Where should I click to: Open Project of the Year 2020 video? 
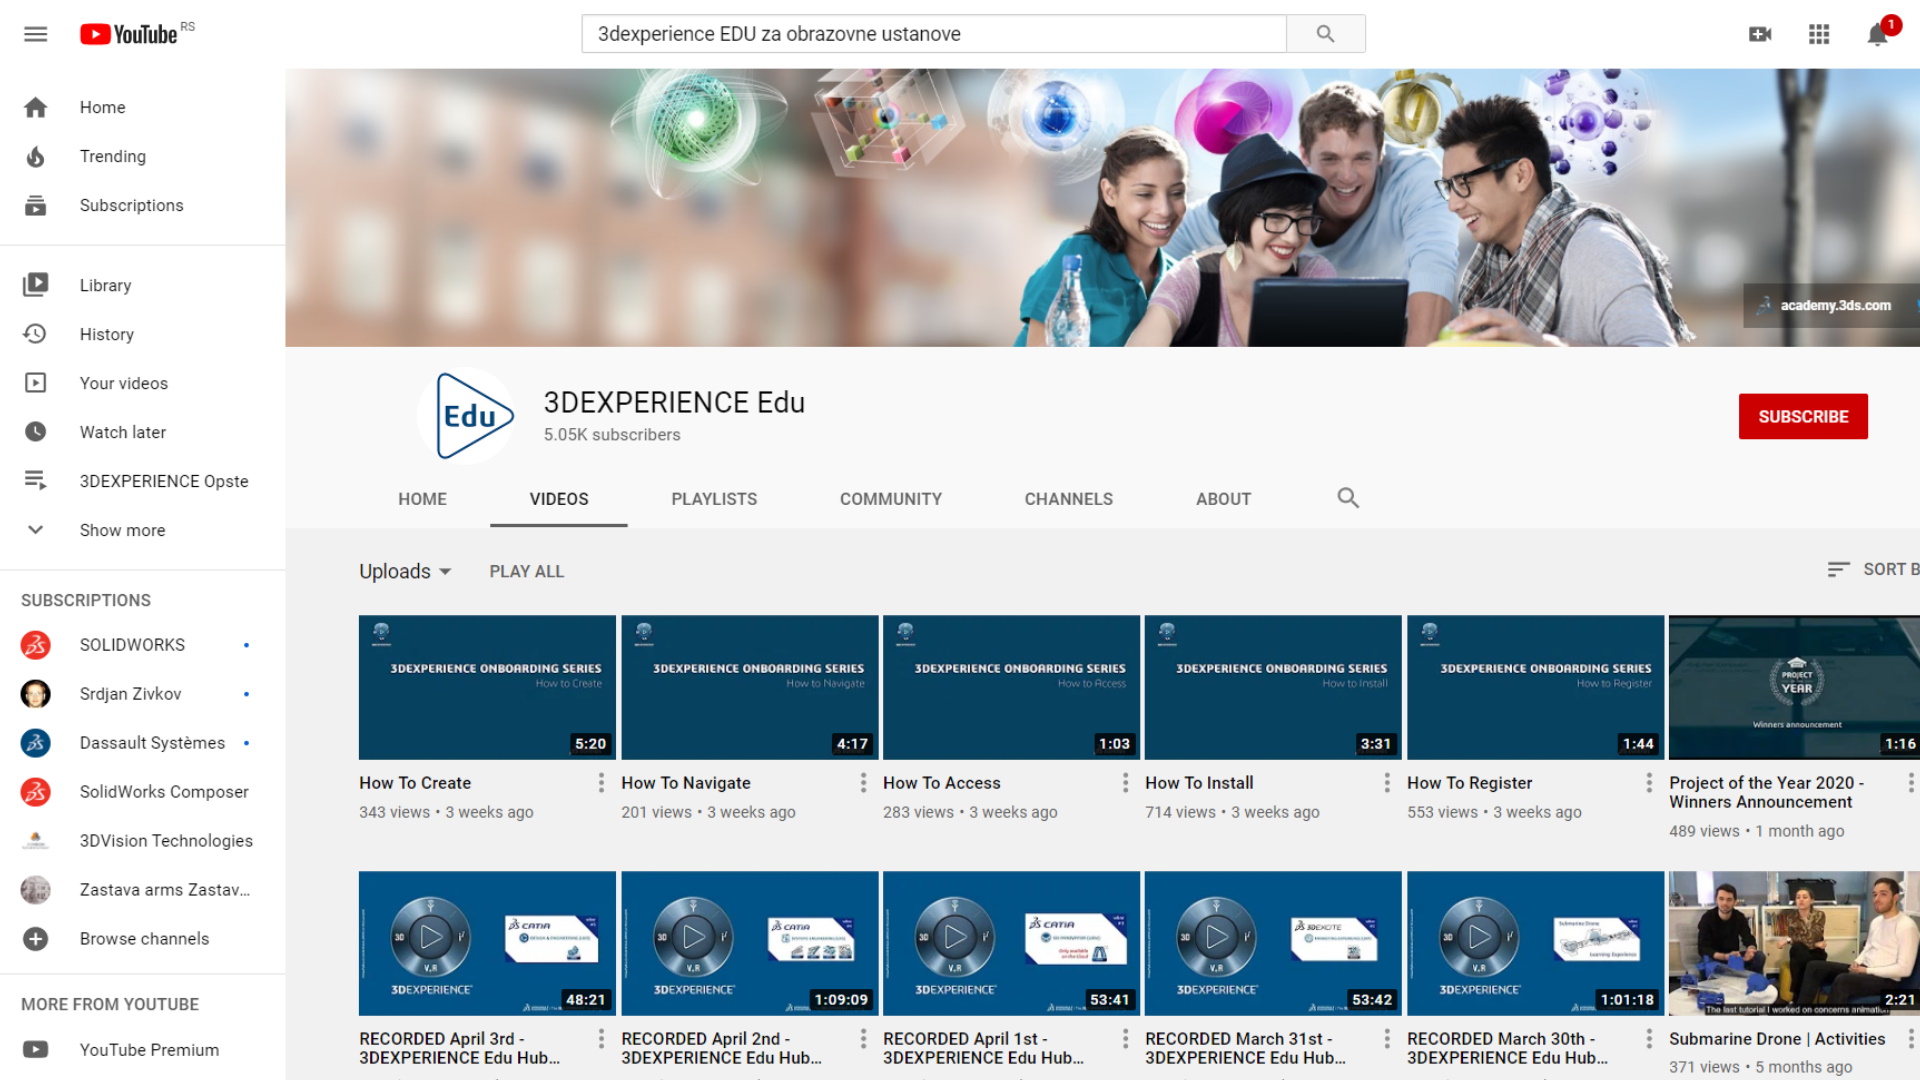1794,688
